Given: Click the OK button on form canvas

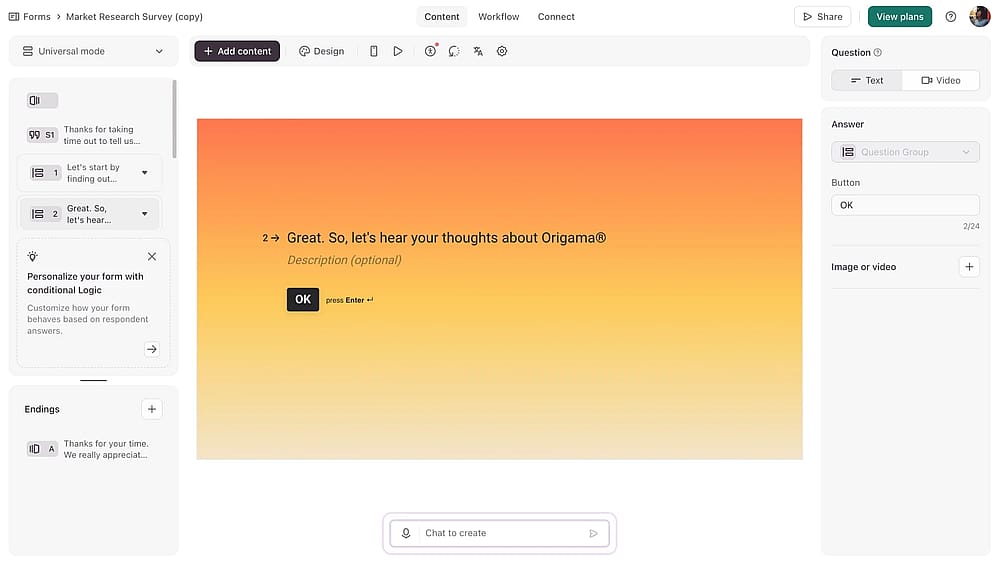Looking at the screenshot, I should [x=303, y=299].
